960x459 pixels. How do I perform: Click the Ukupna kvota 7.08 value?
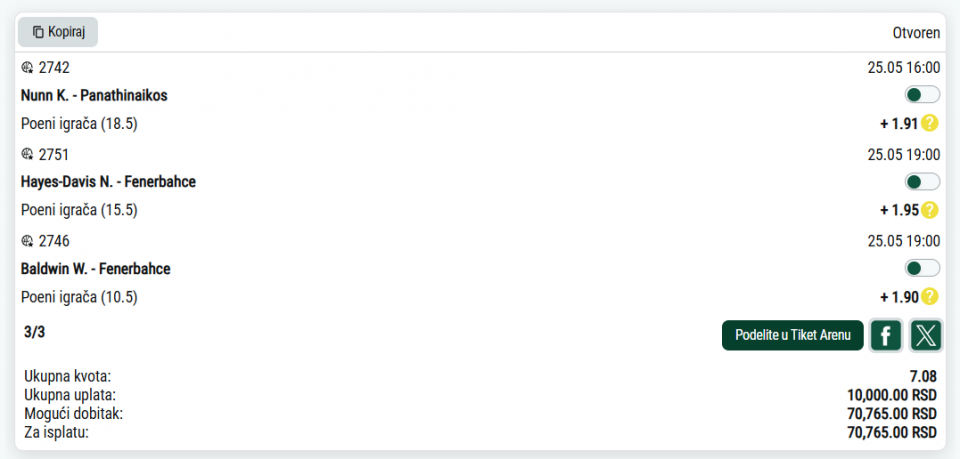click(x=923, y=376)
